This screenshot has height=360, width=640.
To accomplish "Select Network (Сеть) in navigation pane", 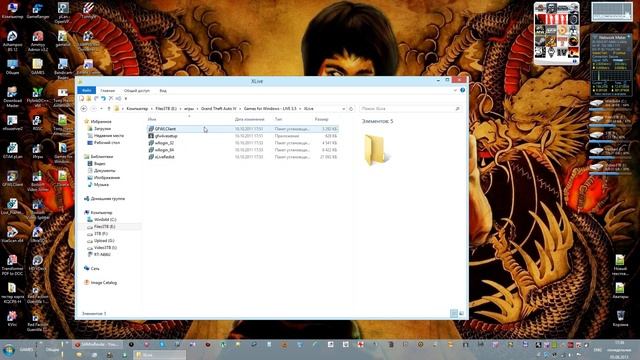I will (x=92, y=269).
